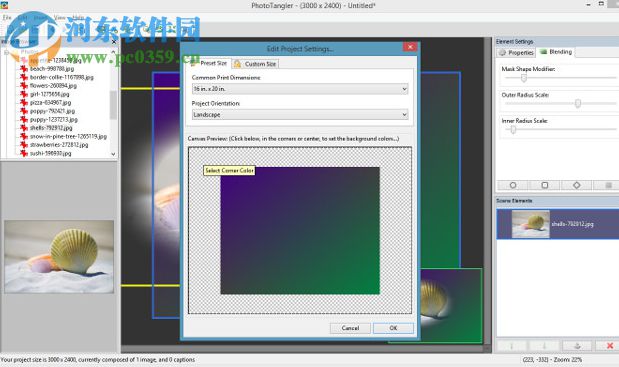Close Edit Project Settings dialog
The height and width of the screenshot is (367, 619).
point(410,47)
